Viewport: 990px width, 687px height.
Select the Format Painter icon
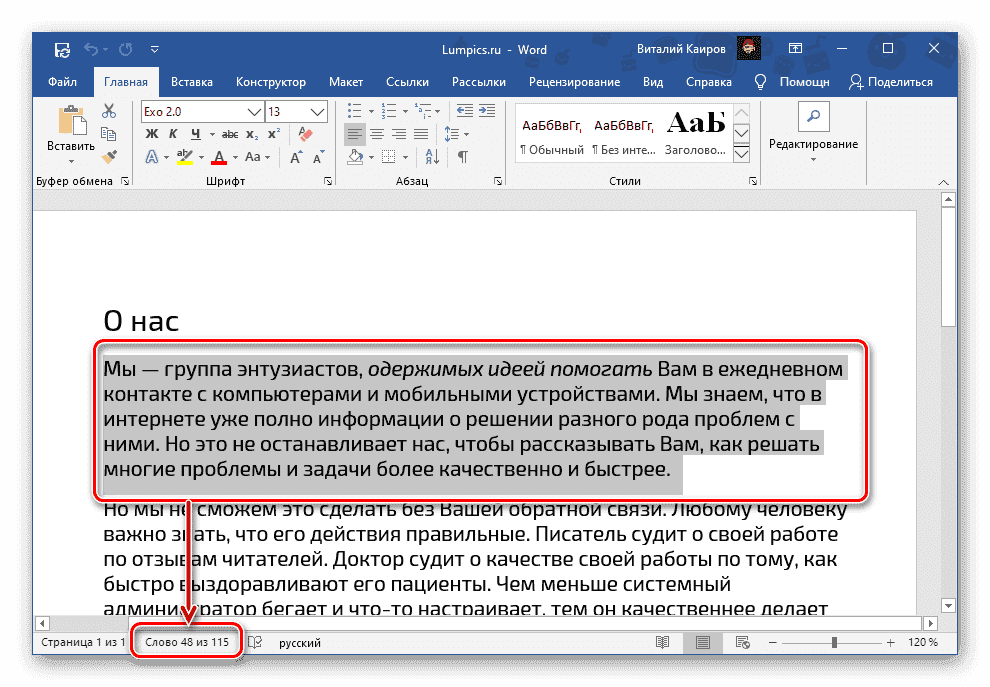[x=107, y=157]
